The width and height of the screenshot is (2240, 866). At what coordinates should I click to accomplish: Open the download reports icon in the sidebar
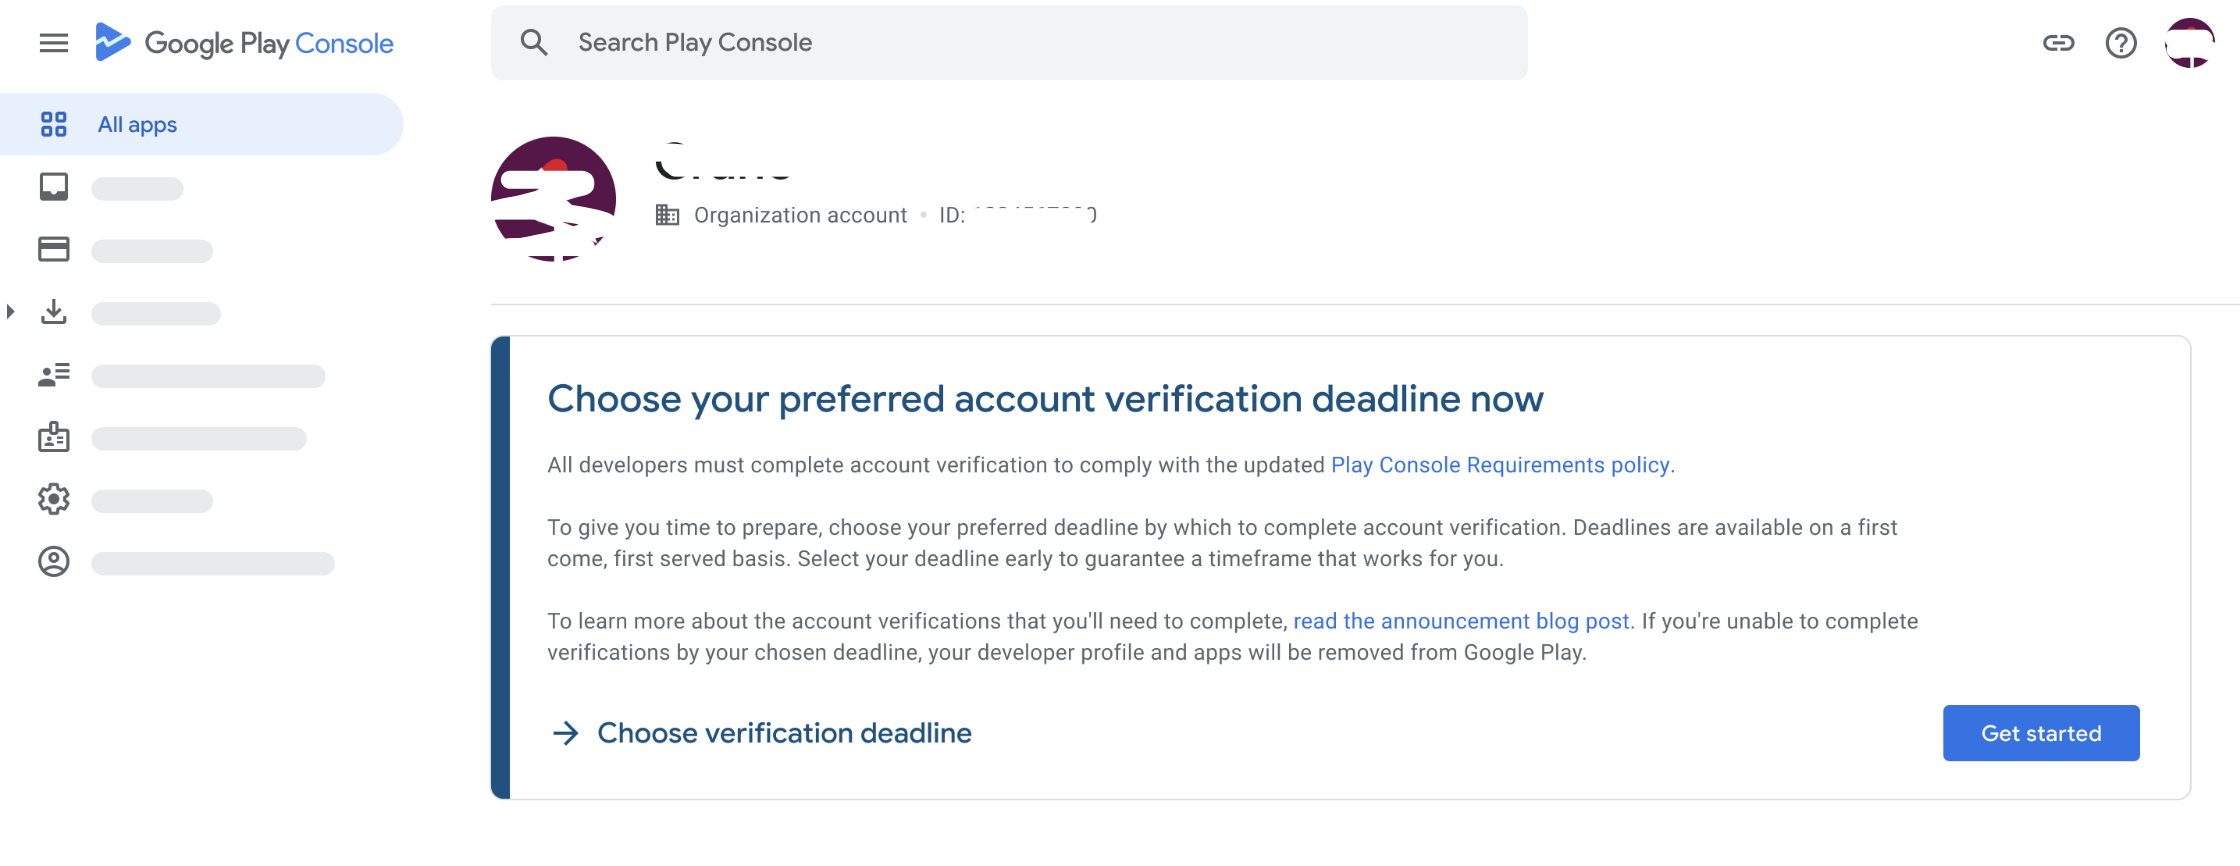[x=54, y=312]
